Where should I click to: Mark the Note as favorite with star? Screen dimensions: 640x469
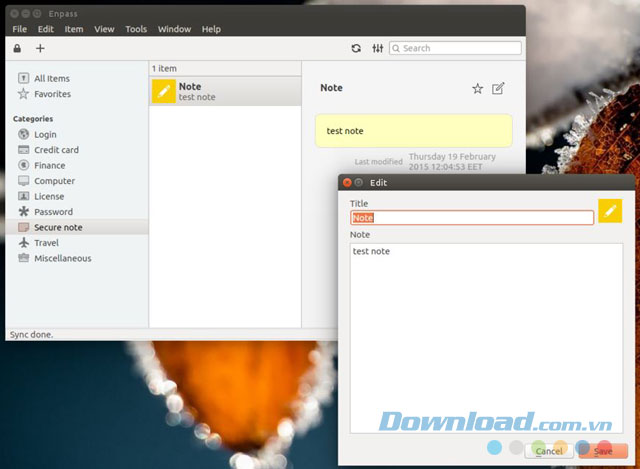tap(478, 88)
